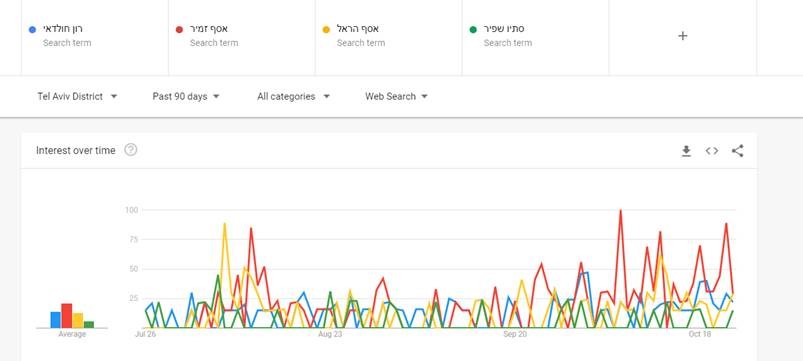Click the yellow dot for אסף הראל
Viewport: 803px width, 361px height.
pyautogui.click(x=326, y=30)
